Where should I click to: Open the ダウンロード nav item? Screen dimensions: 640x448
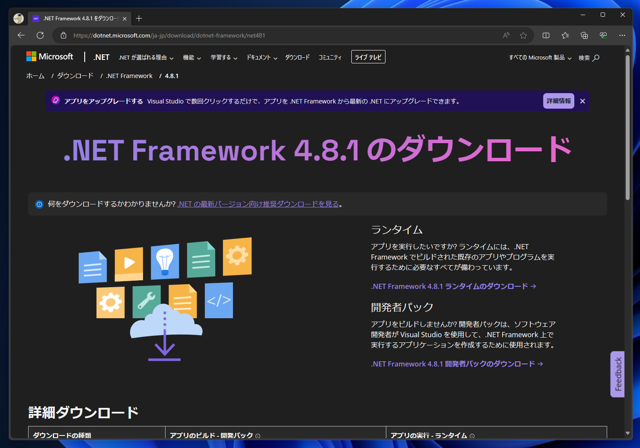point(297,58)
